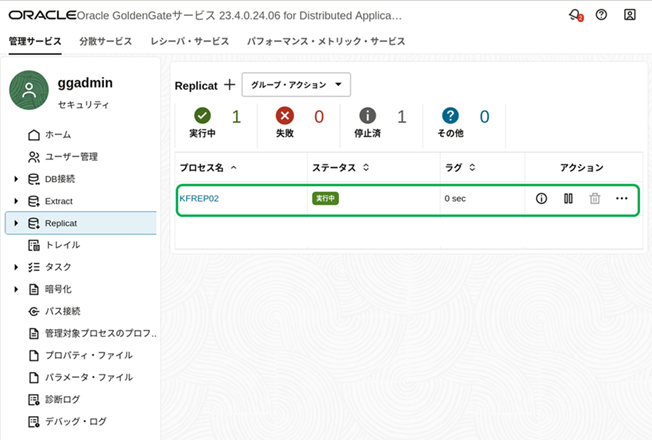
Task: Pause the KFREP02 Replicat process
Action: [568, 198]
